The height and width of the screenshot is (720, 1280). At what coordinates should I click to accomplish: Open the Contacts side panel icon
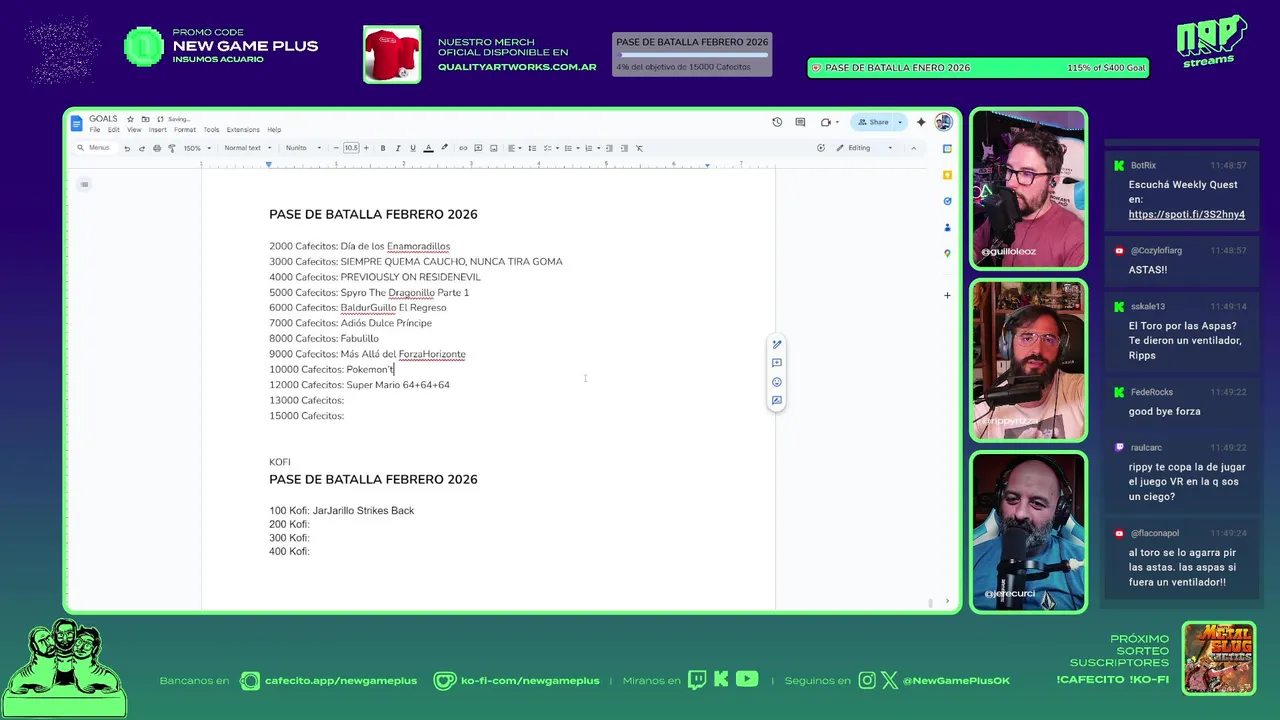click(x=947, y=227)
